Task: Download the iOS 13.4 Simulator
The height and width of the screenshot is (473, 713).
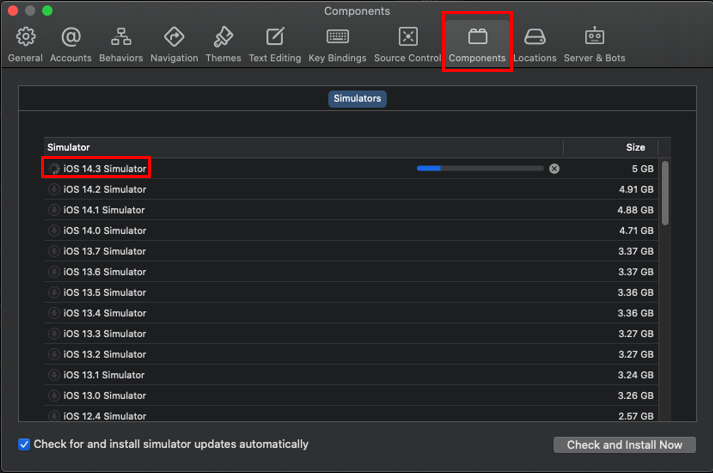Action: [x=54, y=313]
